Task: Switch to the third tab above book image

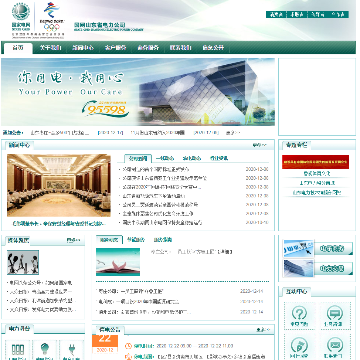Action: point(162,240)
